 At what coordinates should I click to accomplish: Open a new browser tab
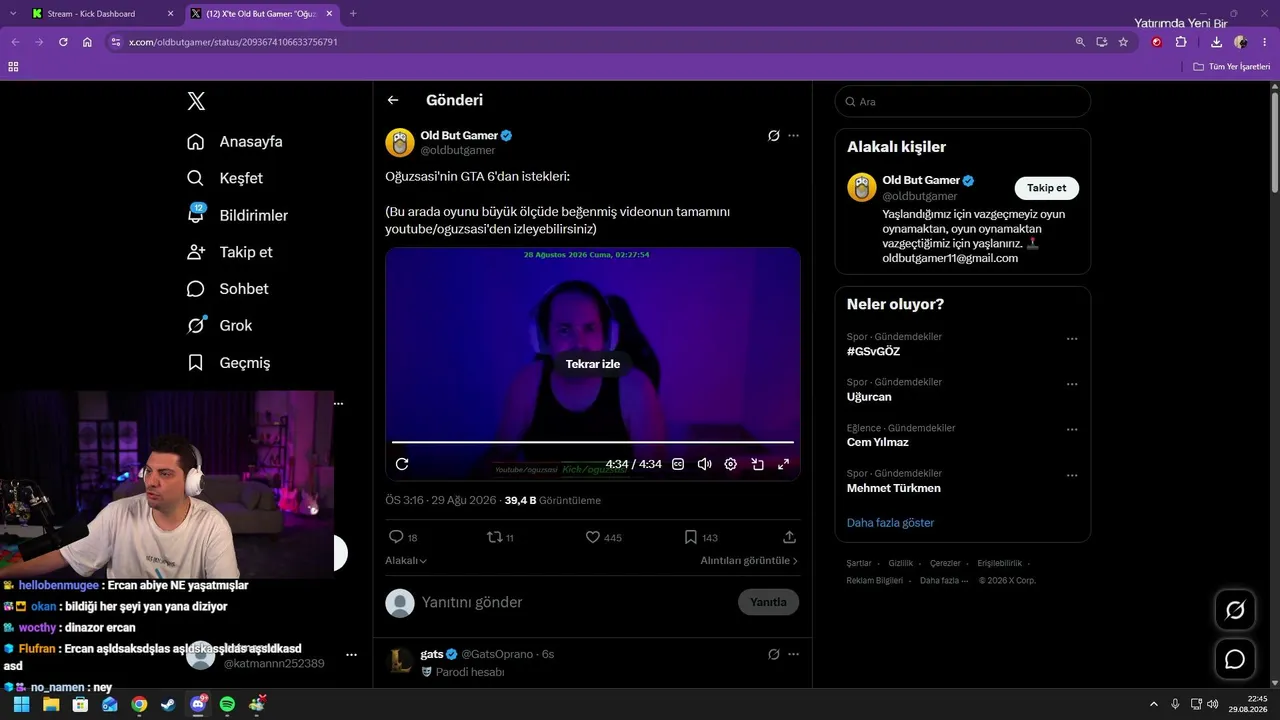(353, 14)
